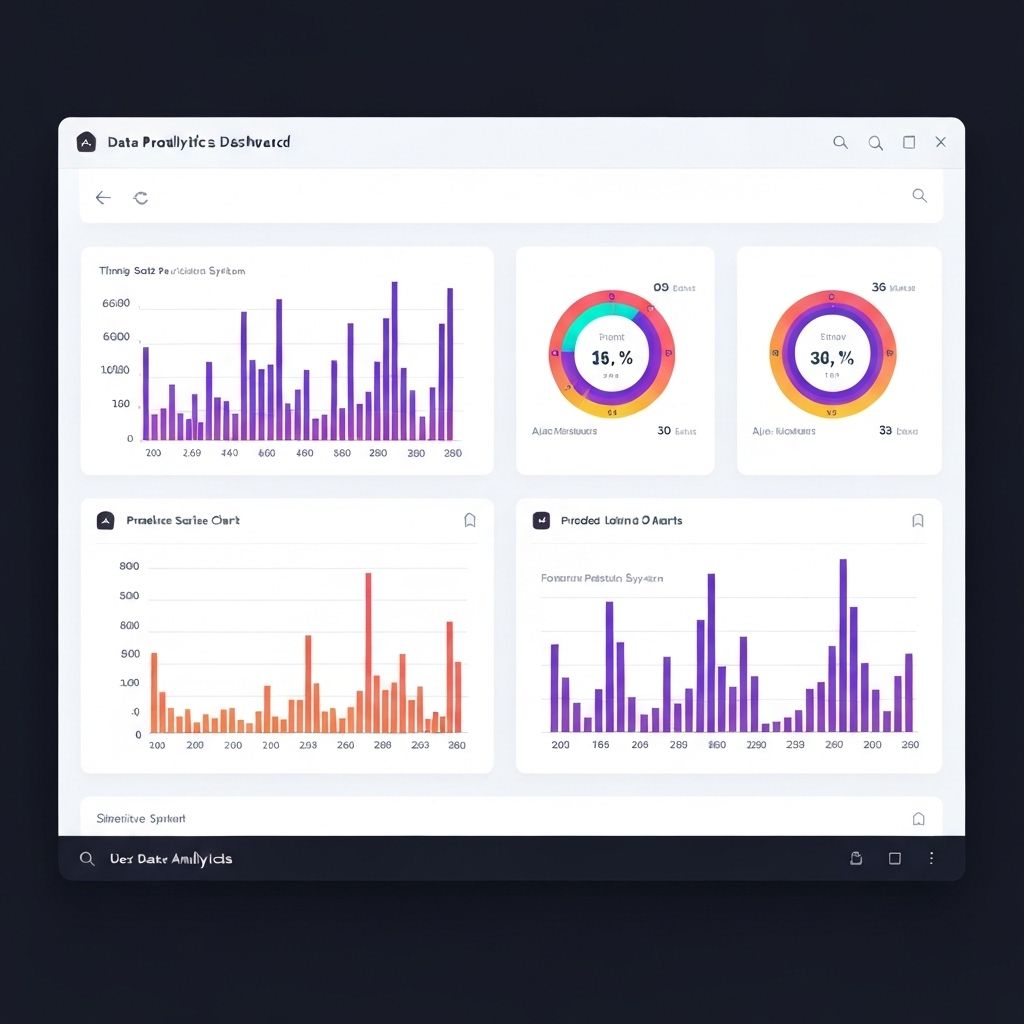Click the right magnifier icon in title bar

[x=875, y=143]
